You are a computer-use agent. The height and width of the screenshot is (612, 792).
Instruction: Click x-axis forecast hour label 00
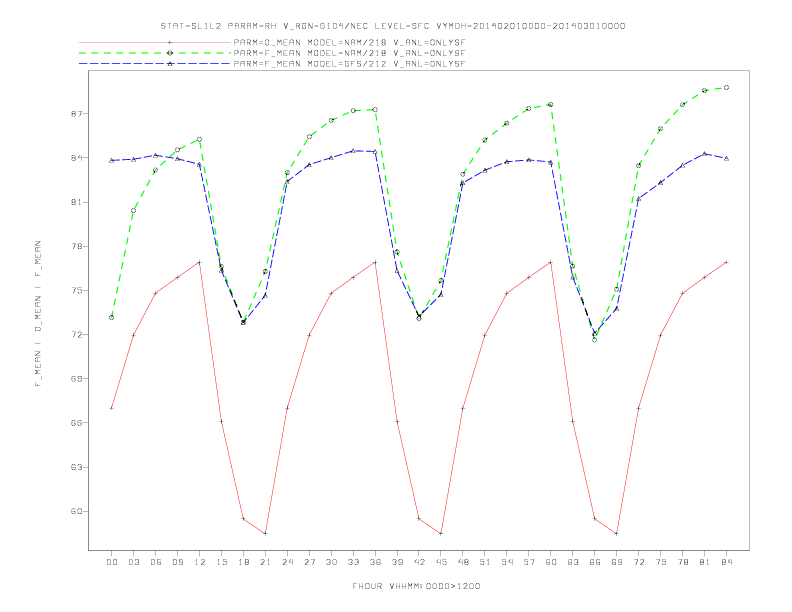coord(112,562)
